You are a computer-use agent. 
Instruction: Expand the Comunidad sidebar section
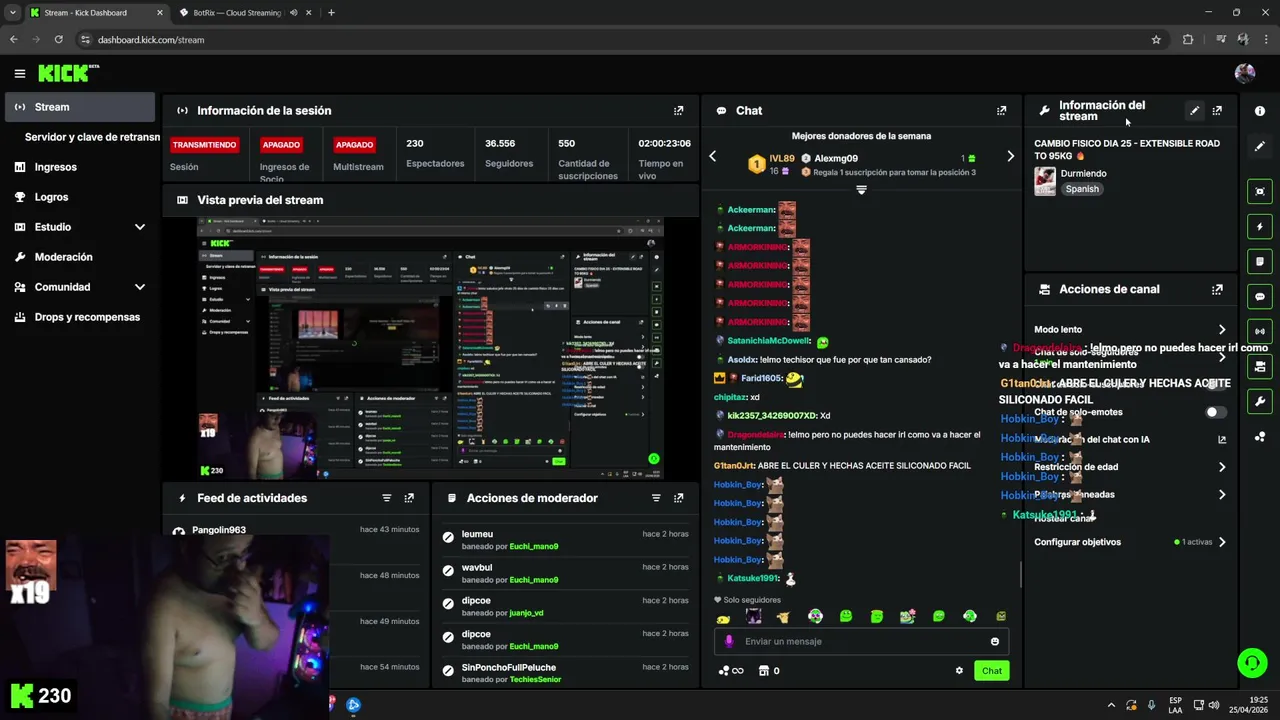(x=139, y=287)
